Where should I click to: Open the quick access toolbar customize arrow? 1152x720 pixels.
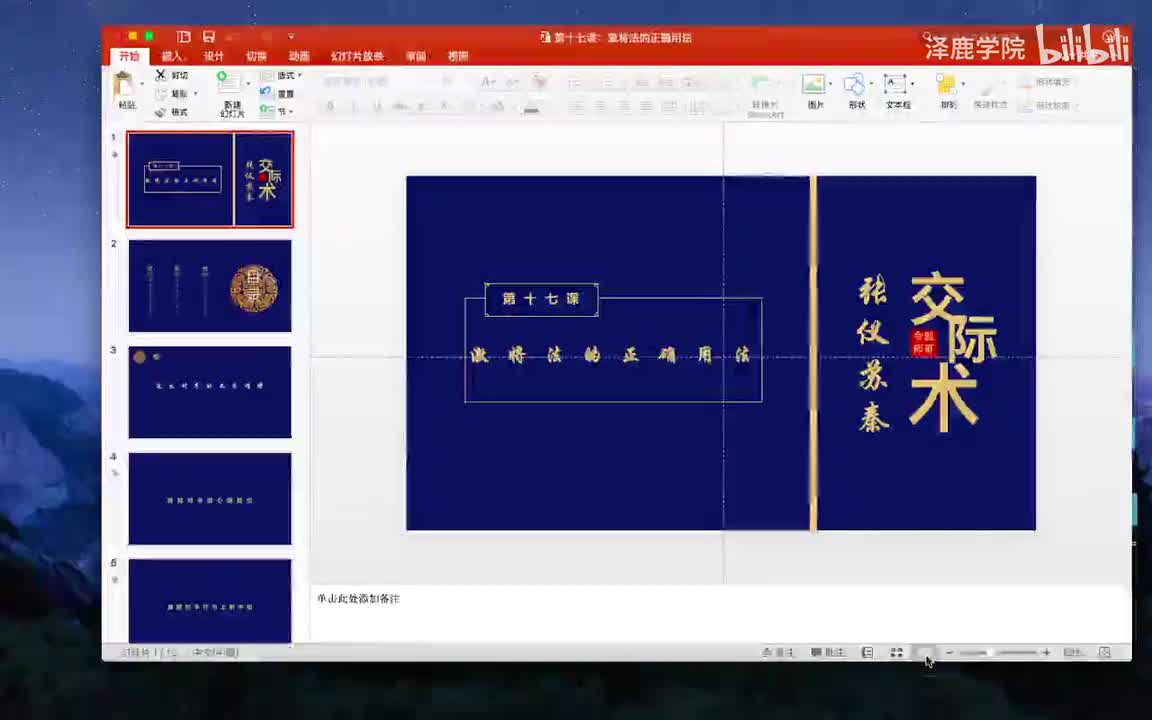(291, 36)
